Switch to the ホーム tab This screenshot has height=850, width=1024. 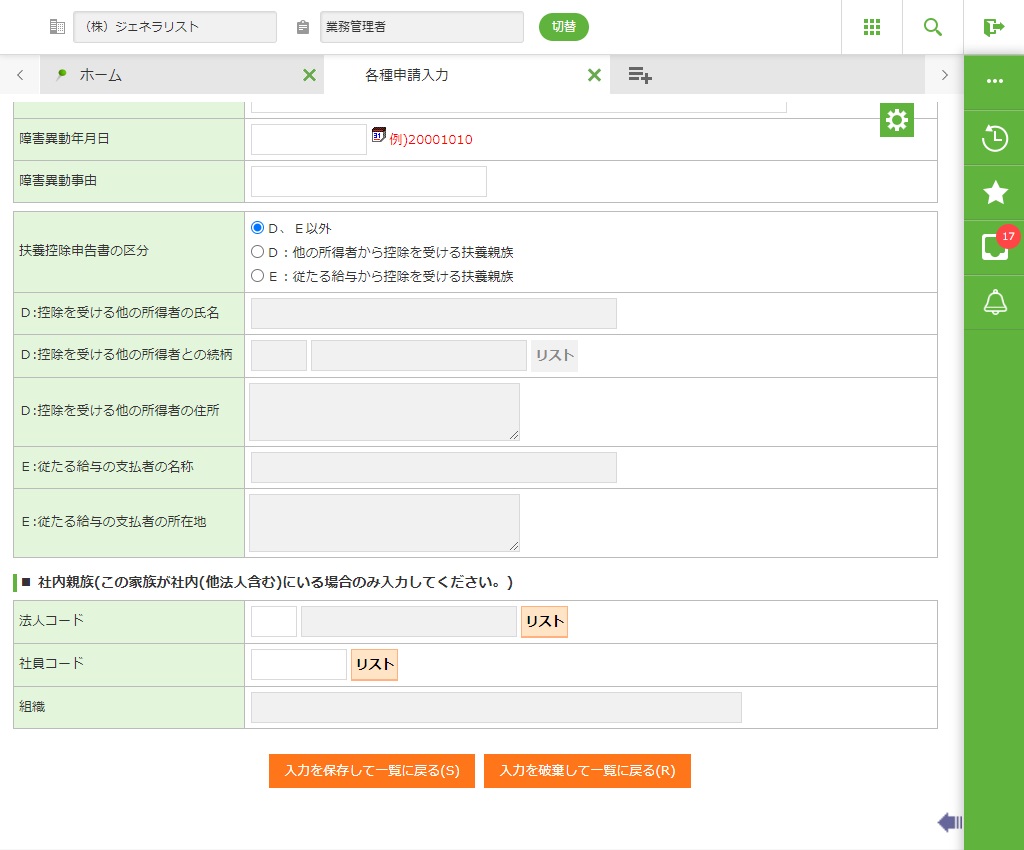coord(100,75)
